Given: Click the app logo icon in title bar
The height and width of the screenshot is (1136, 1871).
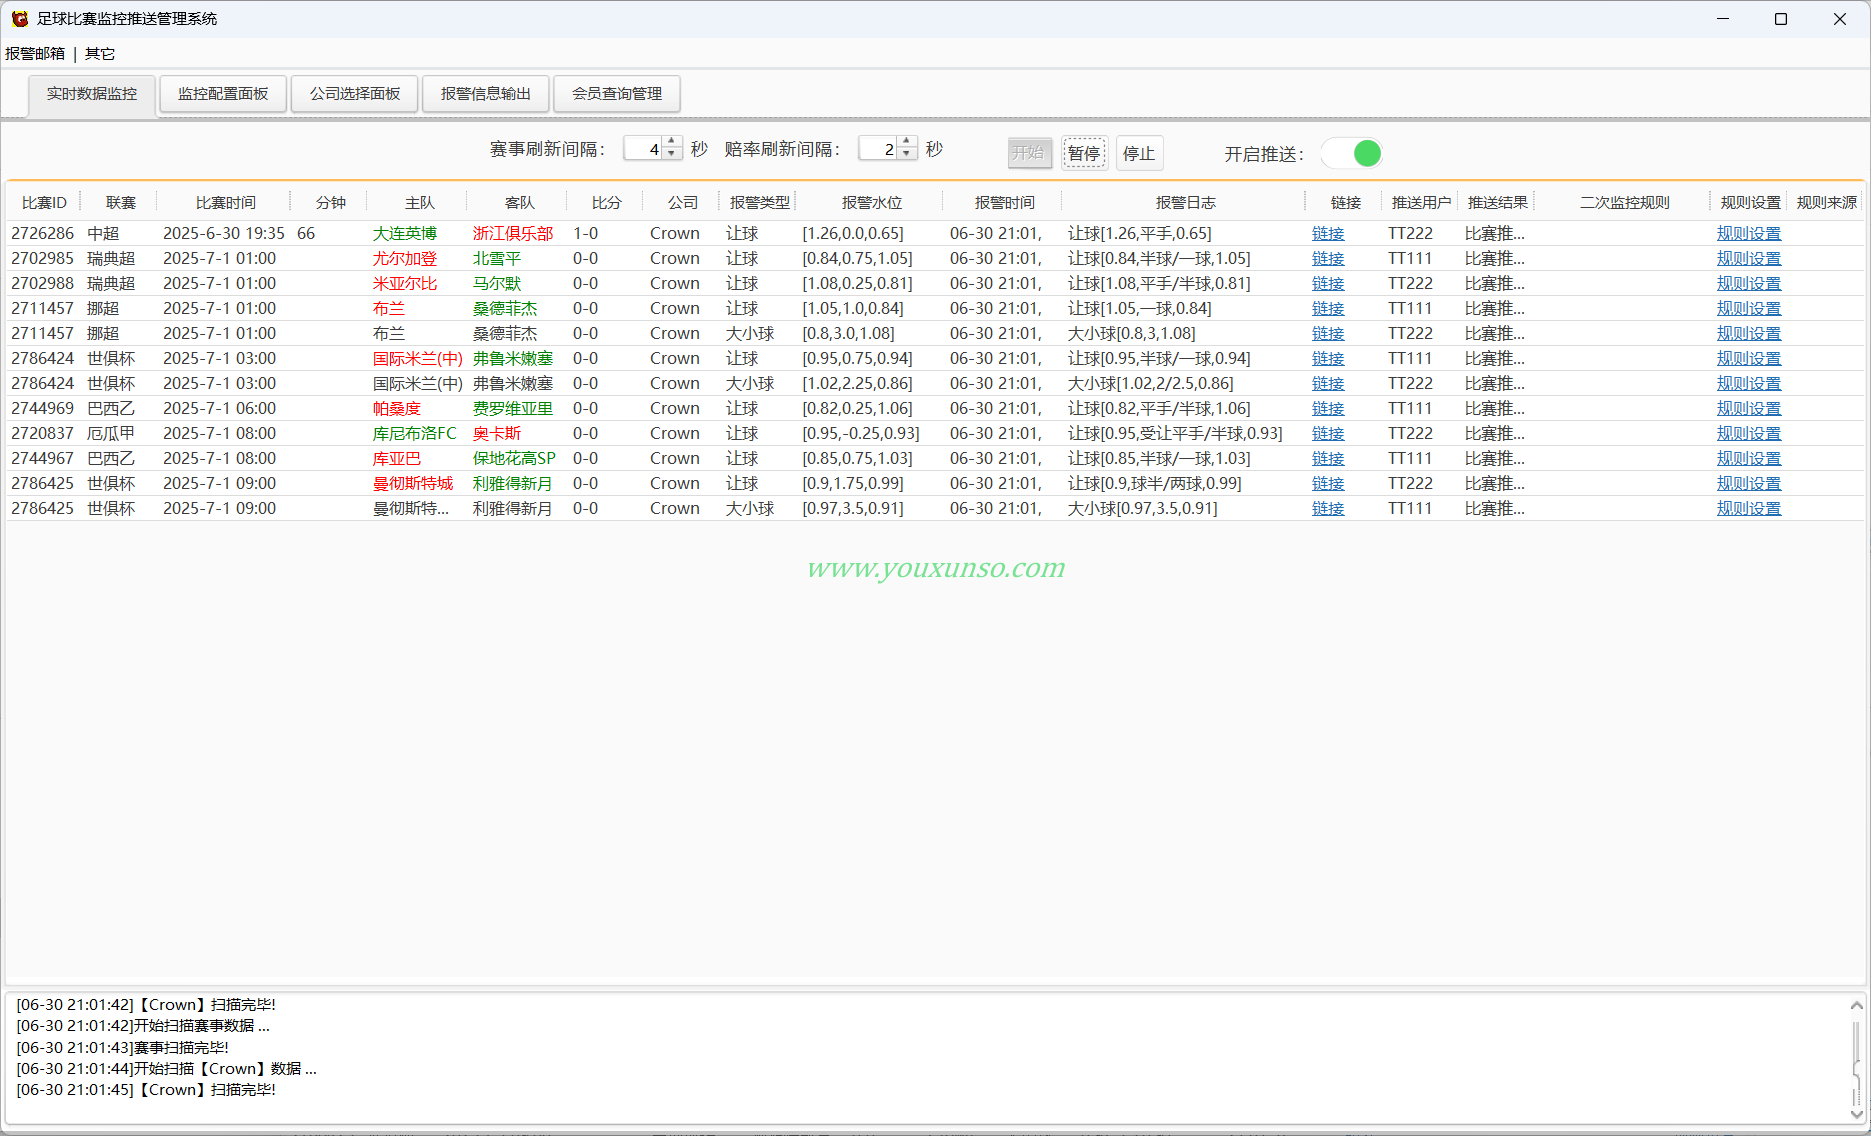Looking at the screenshot, I should pos(19,19).
